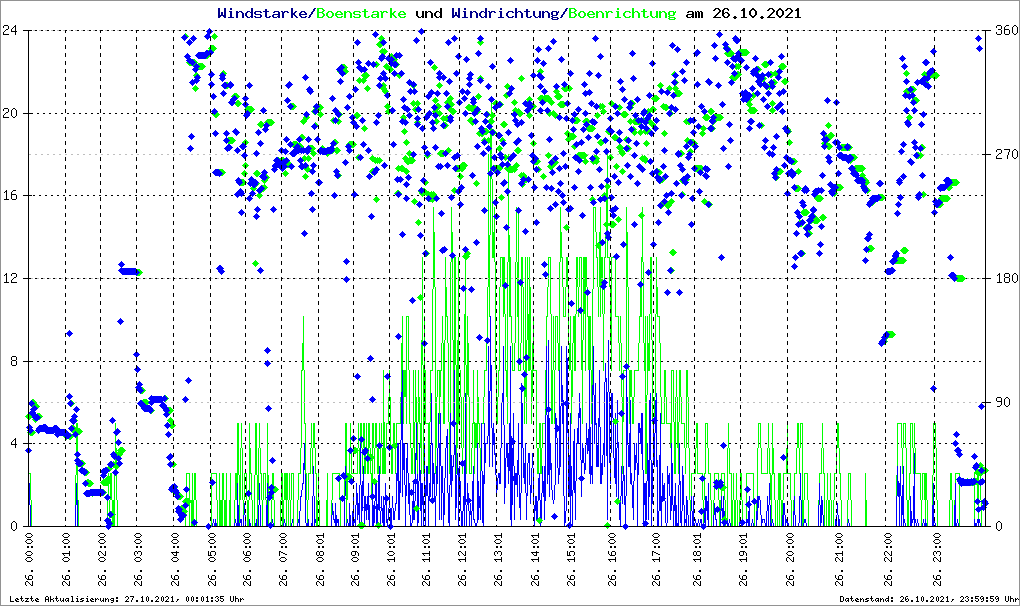Click the time label '26. 16:00'
1020x606 pixels.
pyautogui.click(x=611, y=559)
